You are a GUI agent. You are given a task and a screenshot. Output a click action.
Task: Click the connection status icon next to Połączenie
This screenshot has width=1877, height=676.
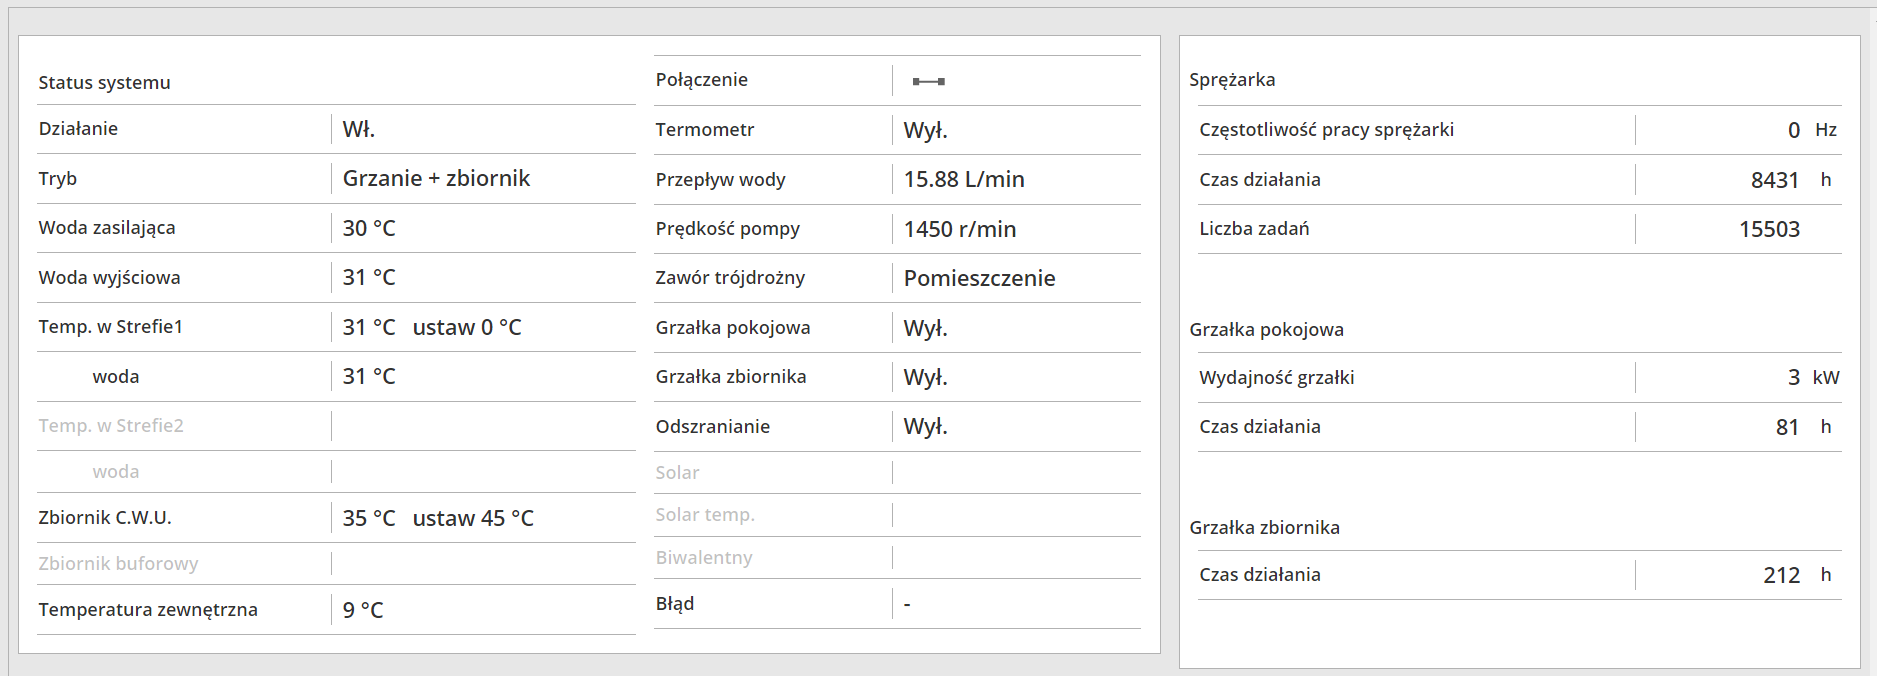click(x=928, y=81)
